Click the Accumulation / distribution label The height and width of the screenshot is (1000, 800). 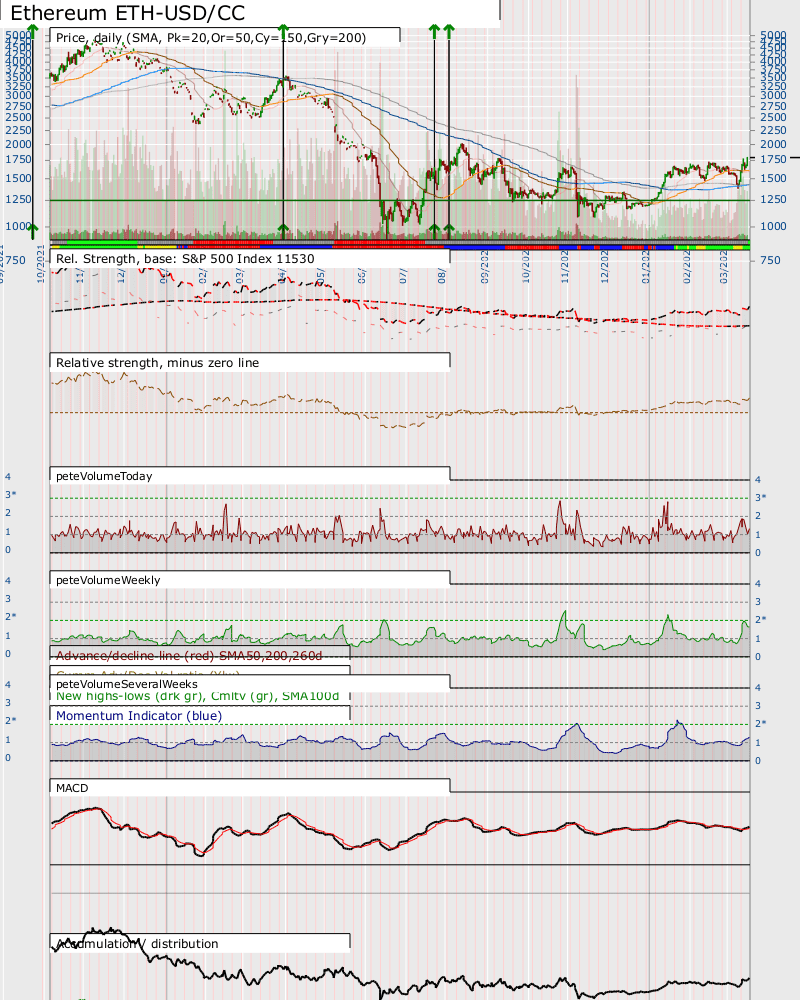click(137, 944)
